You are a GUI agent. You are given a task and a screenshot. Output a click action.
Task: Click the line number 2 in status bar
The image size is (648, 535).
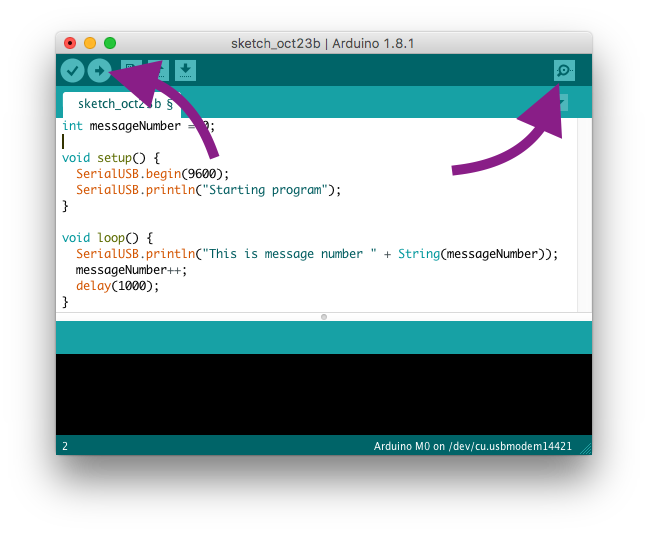tap(65, 446)
